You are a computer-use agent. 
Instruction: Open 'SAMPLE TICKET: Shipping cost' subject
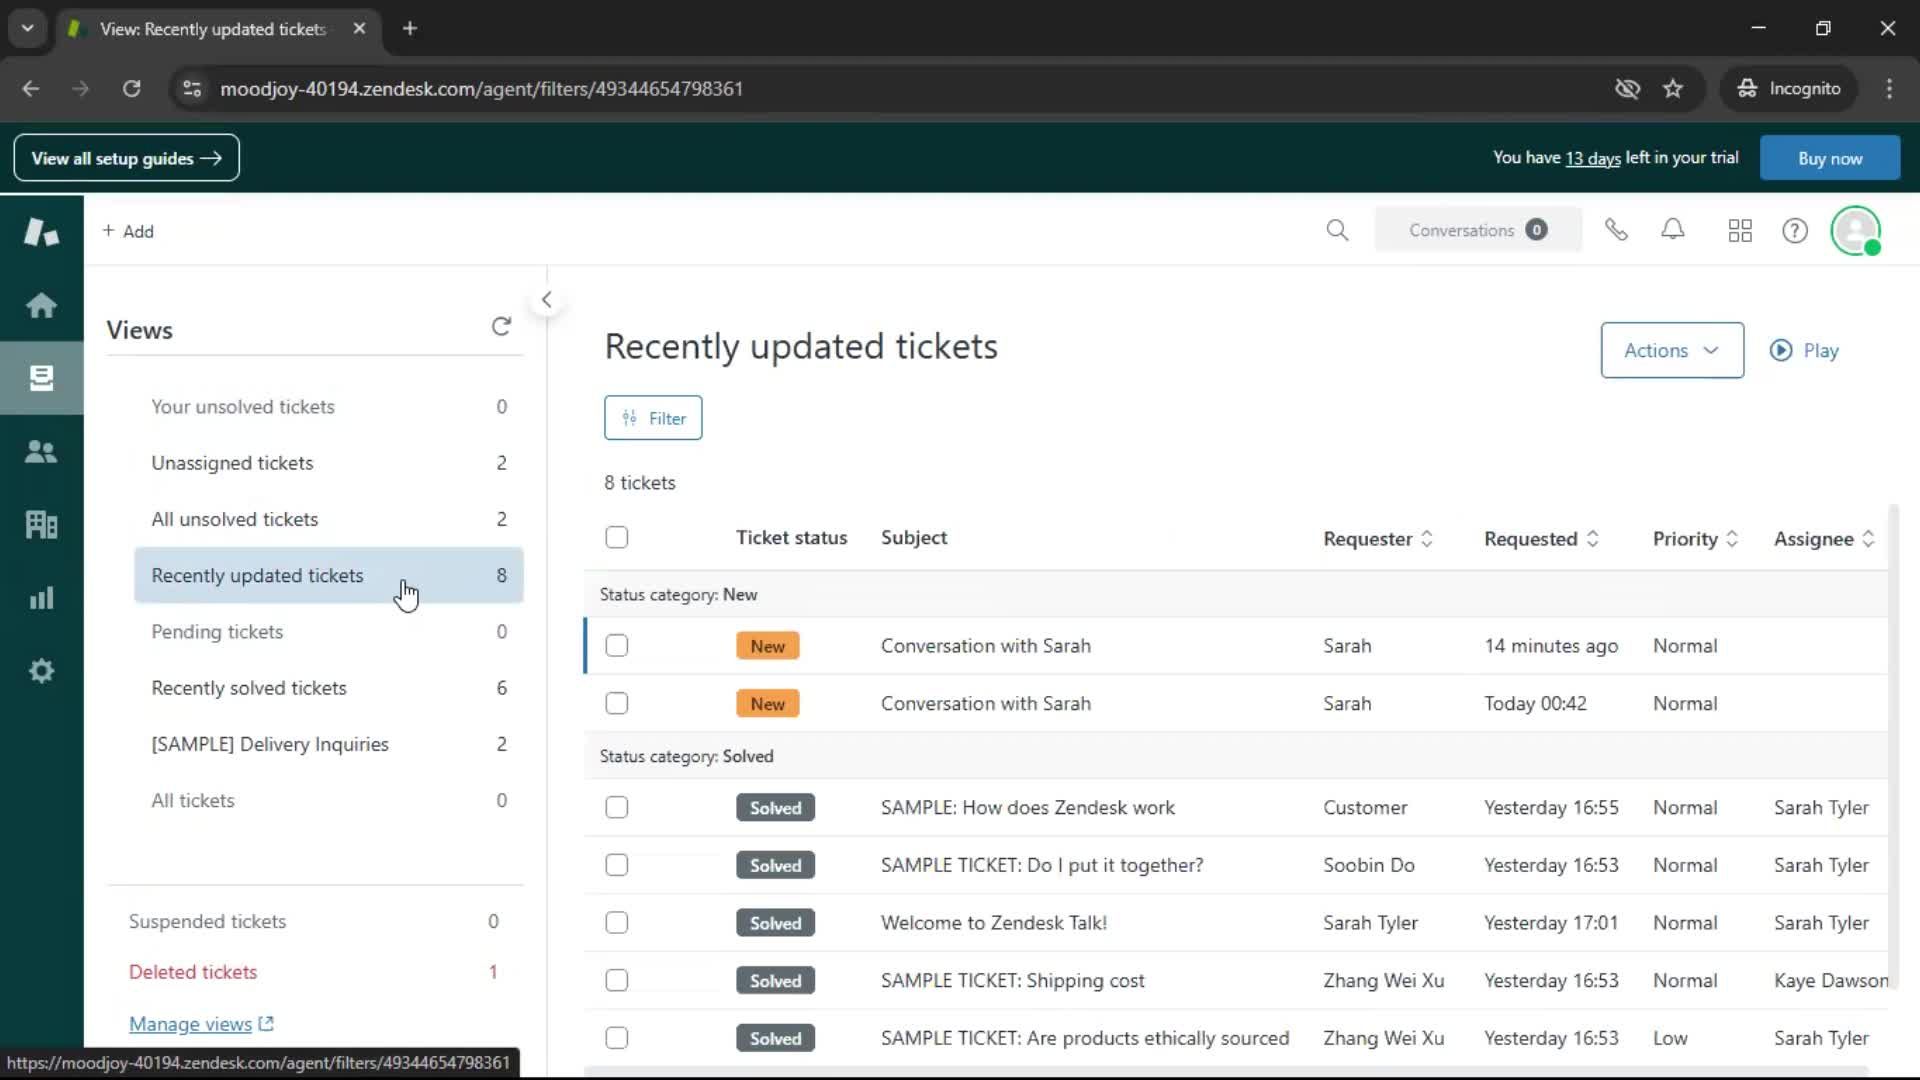coord(1012,981)
